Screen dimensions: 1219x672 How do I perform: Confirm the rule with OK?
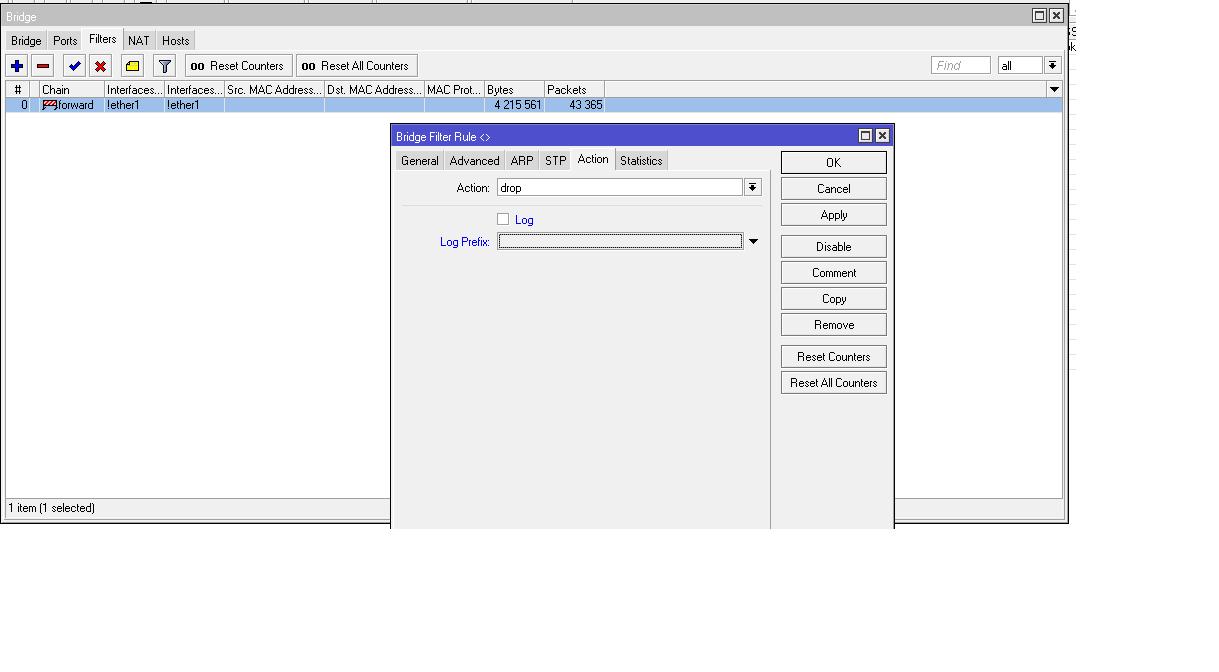833,163
